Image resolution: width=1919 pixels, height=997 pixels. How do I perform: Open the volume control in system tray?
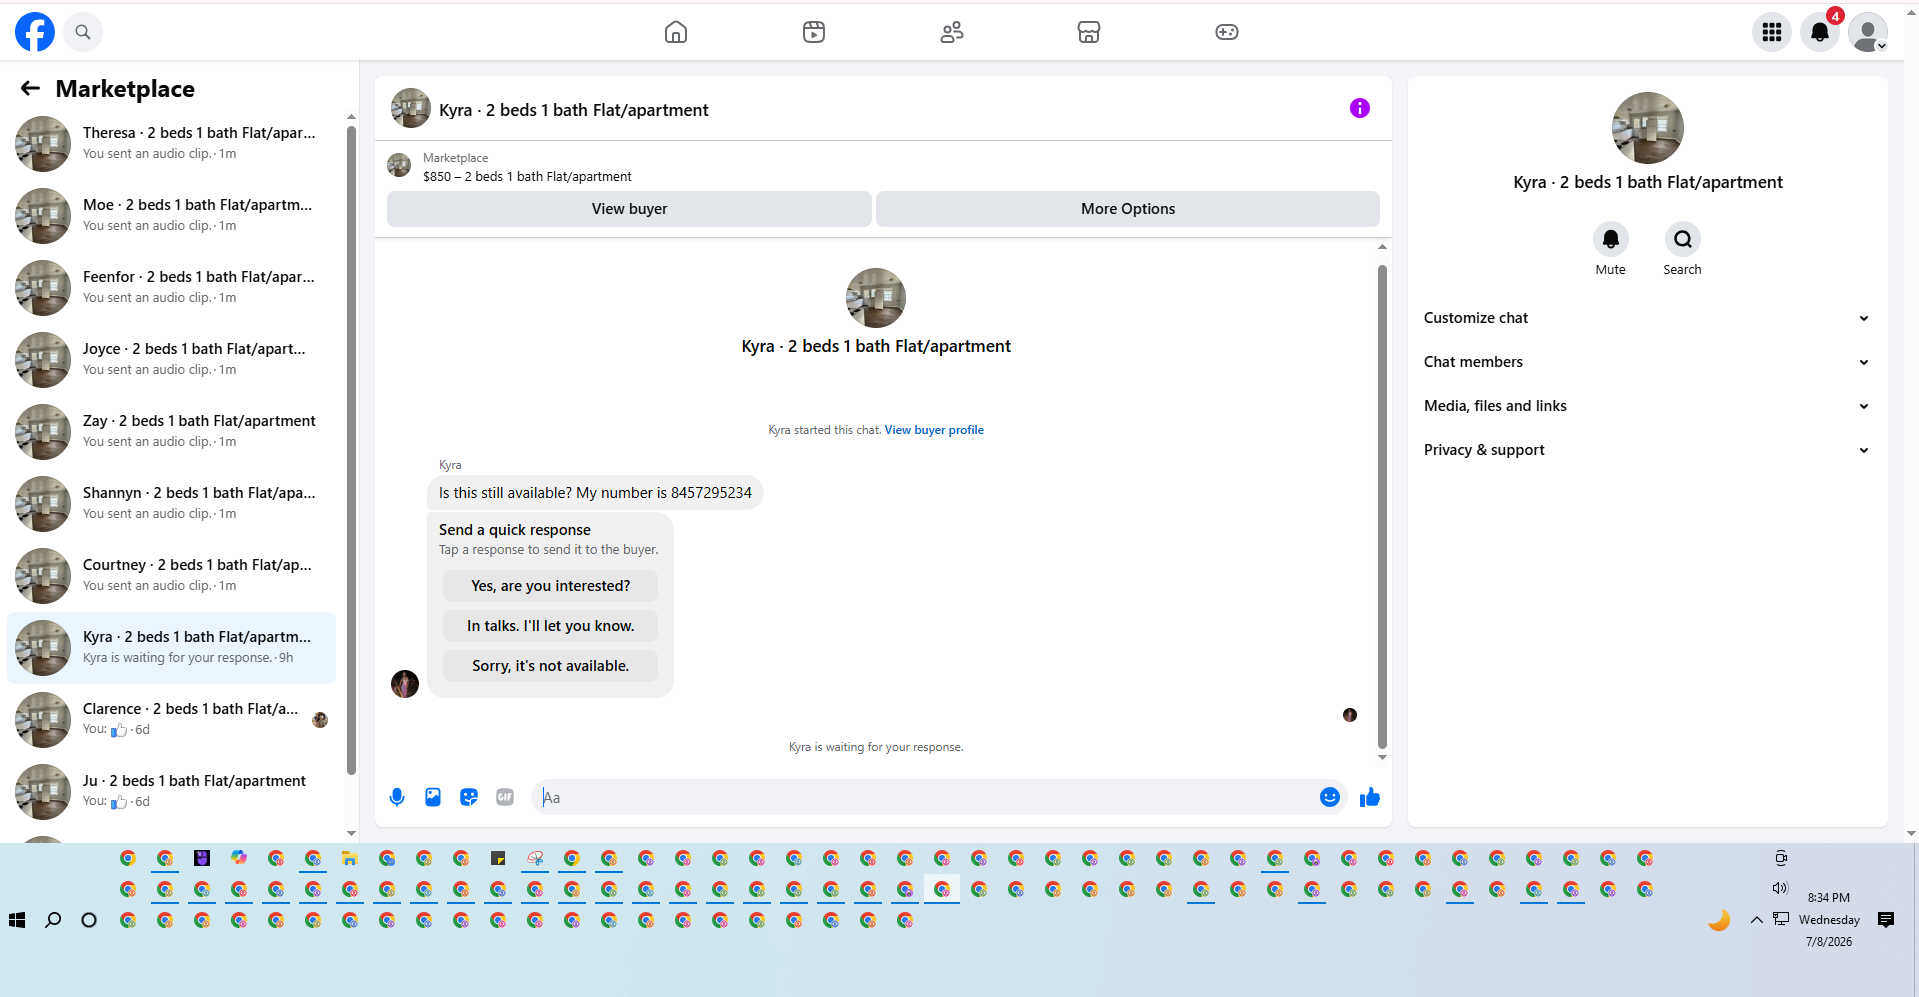1780,888
